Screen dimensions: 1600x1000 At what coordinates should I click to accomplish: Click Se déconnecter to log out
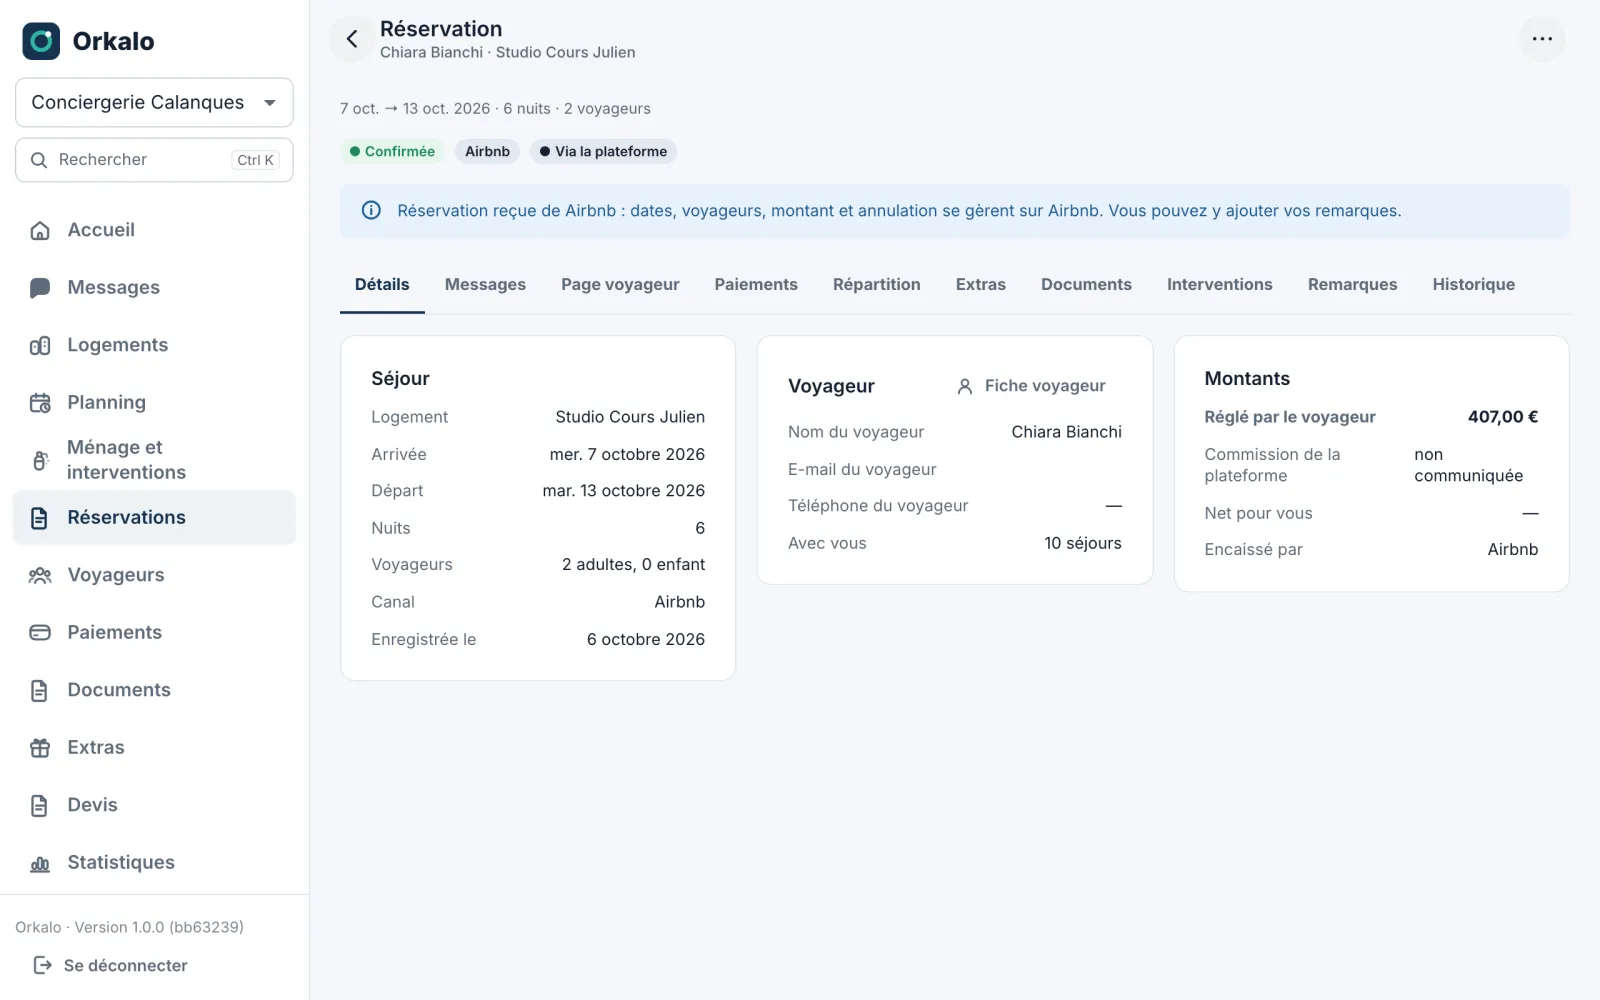110,965
